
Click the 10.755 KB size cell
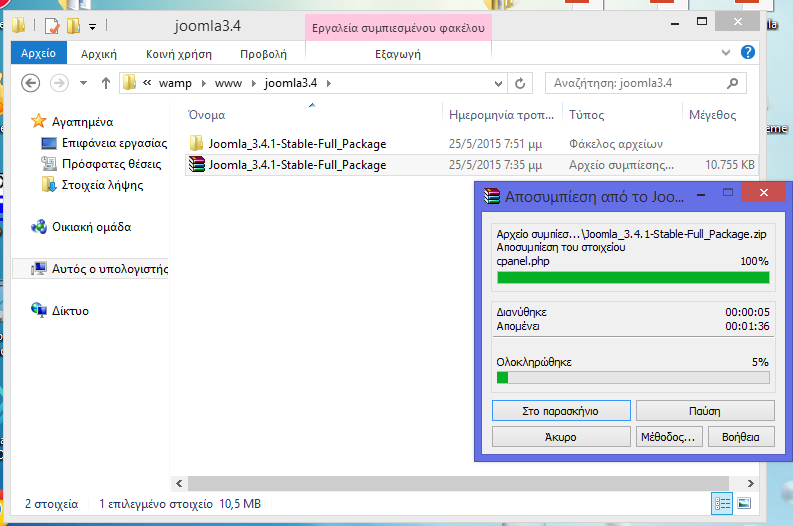[x=729, y=165]
